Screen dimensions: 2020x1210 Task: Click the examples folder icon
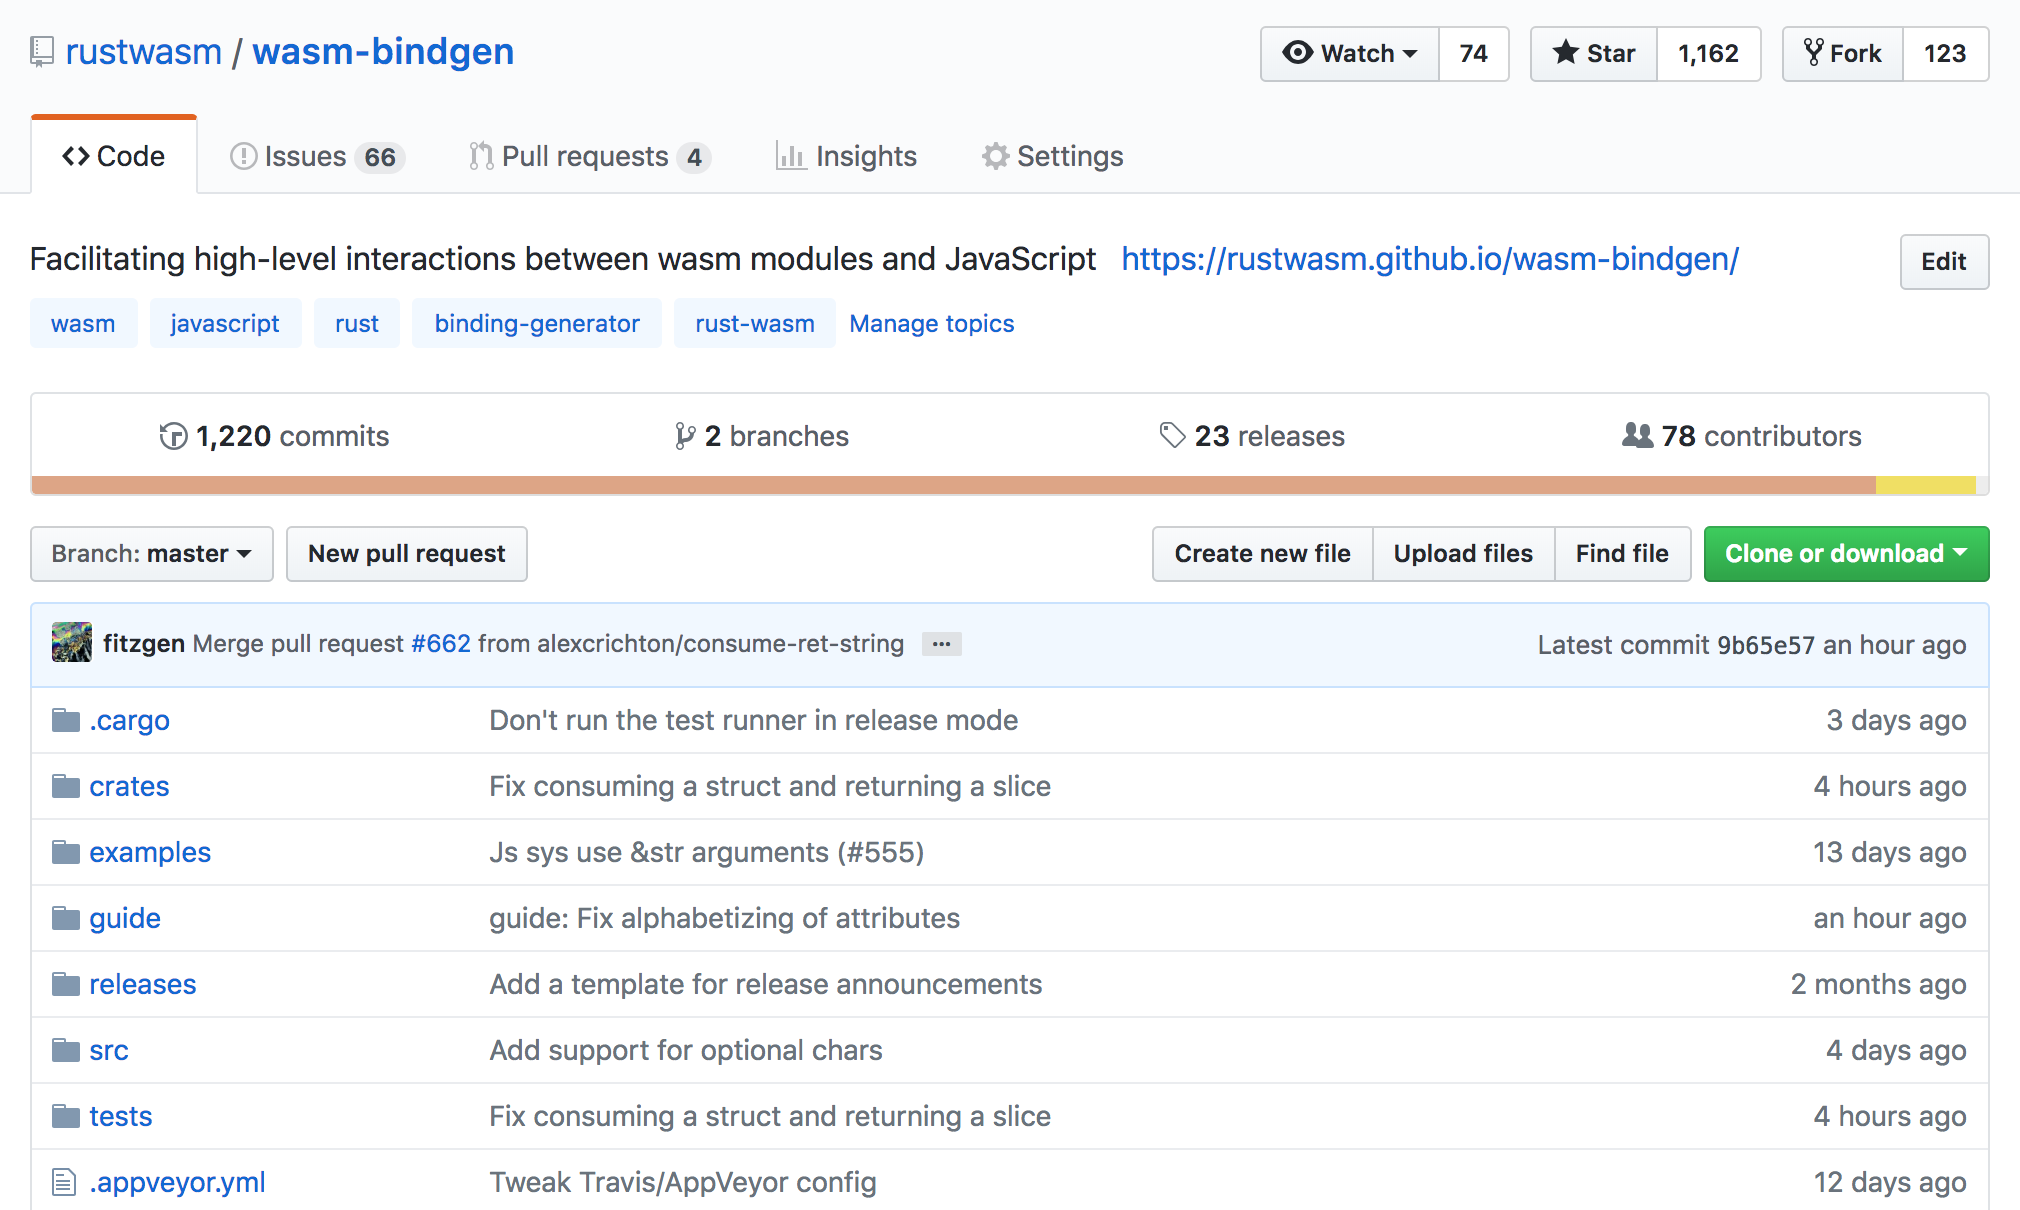(66, 852)
